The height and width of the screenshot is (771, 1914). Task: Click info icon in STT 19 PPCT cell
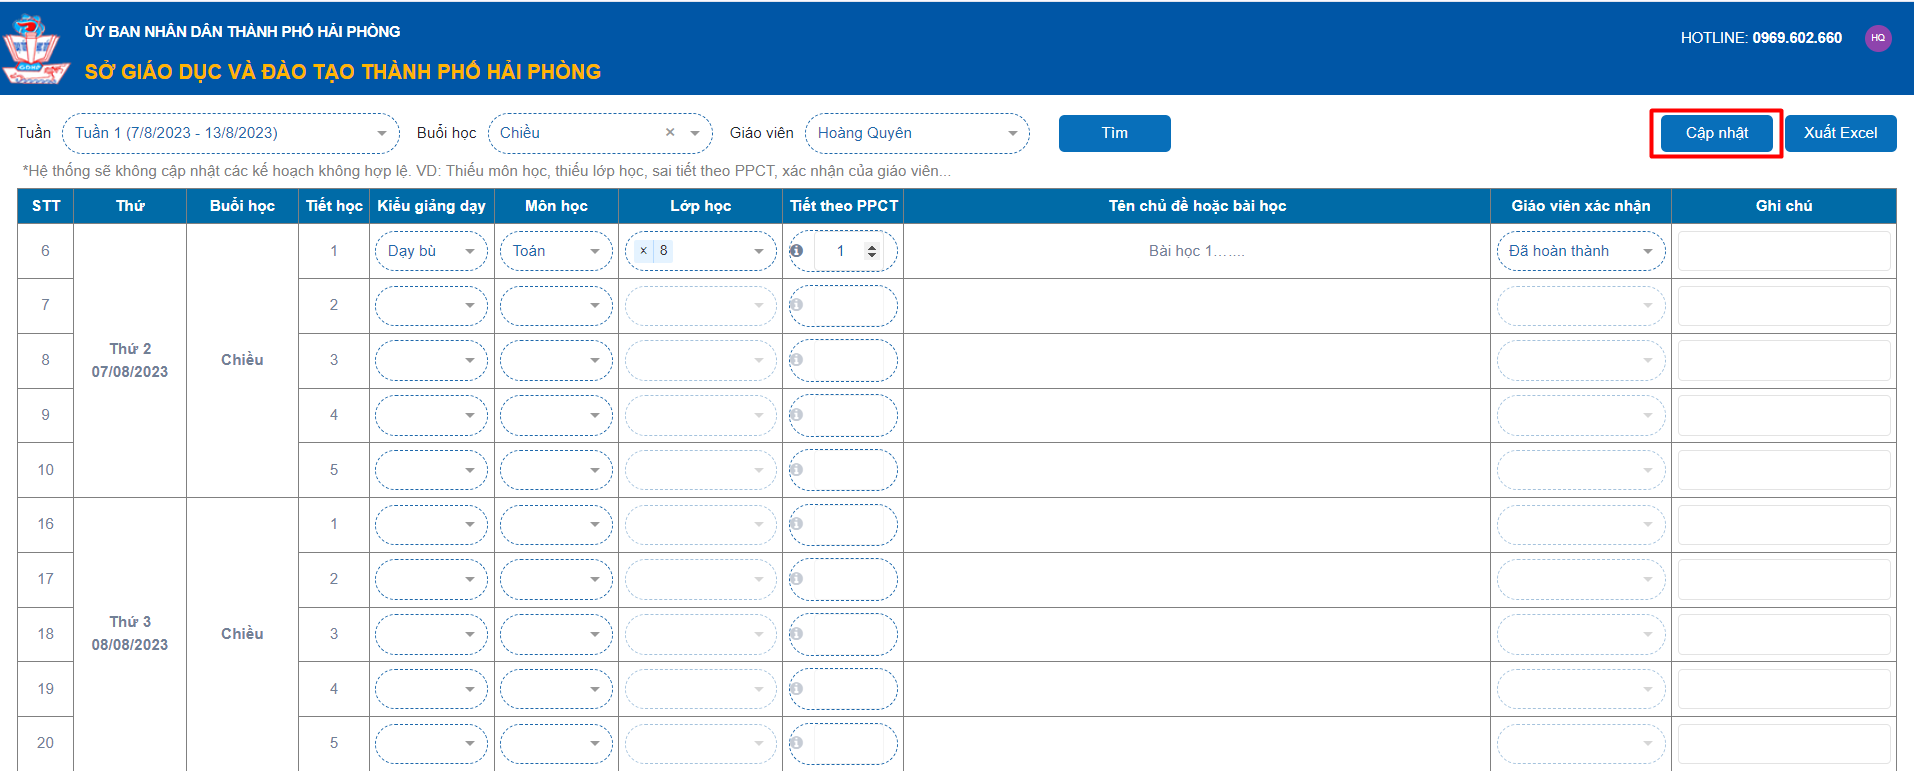click(x=796, y=689)
